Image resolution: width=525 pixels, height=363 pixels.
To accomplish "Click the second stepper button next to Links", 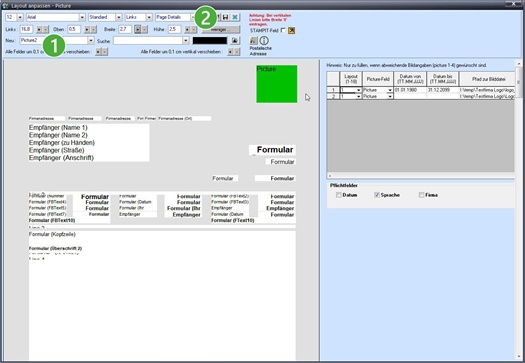I will [46, 29].
